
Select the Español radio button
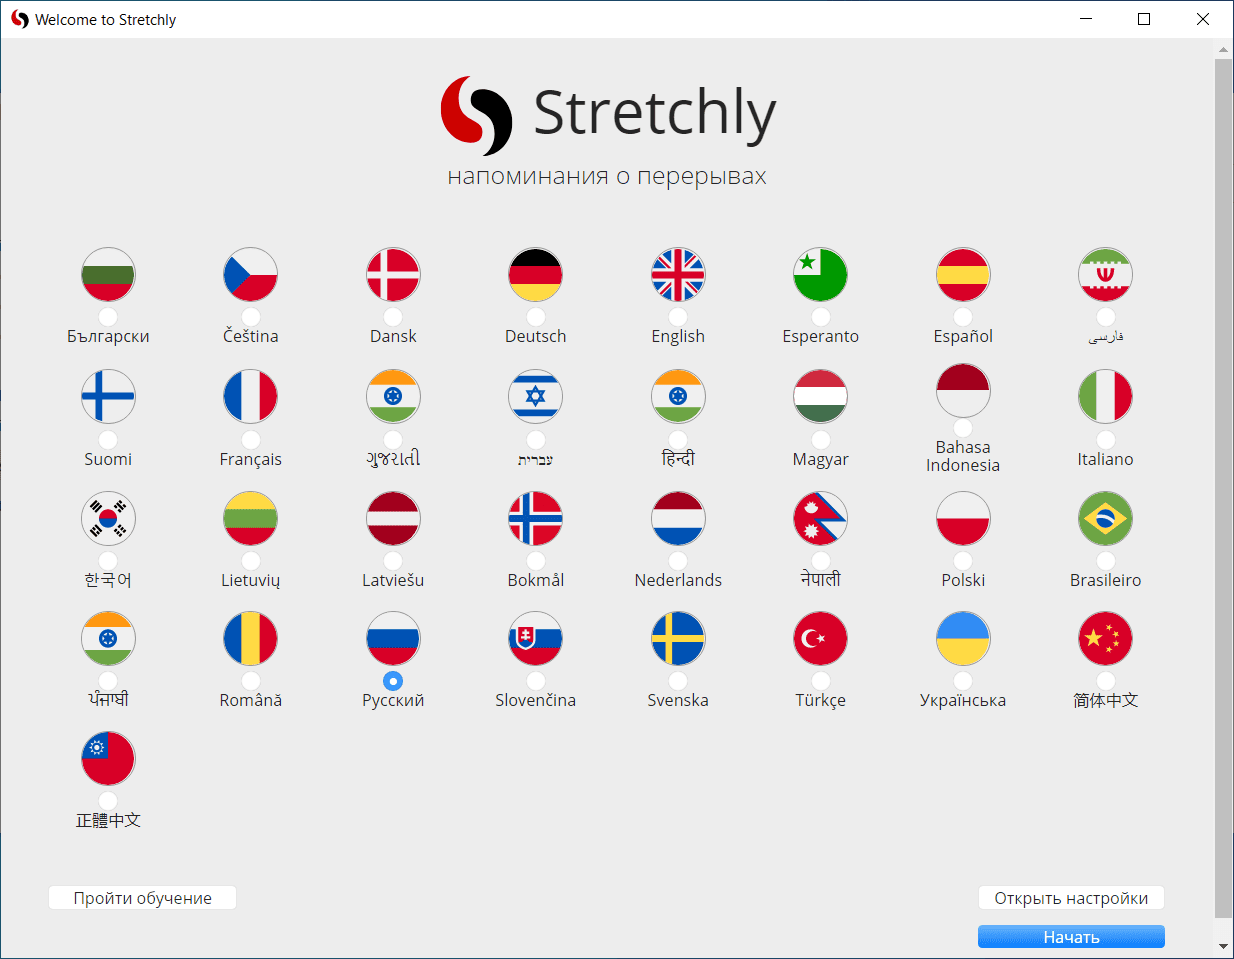pos(963,317)
